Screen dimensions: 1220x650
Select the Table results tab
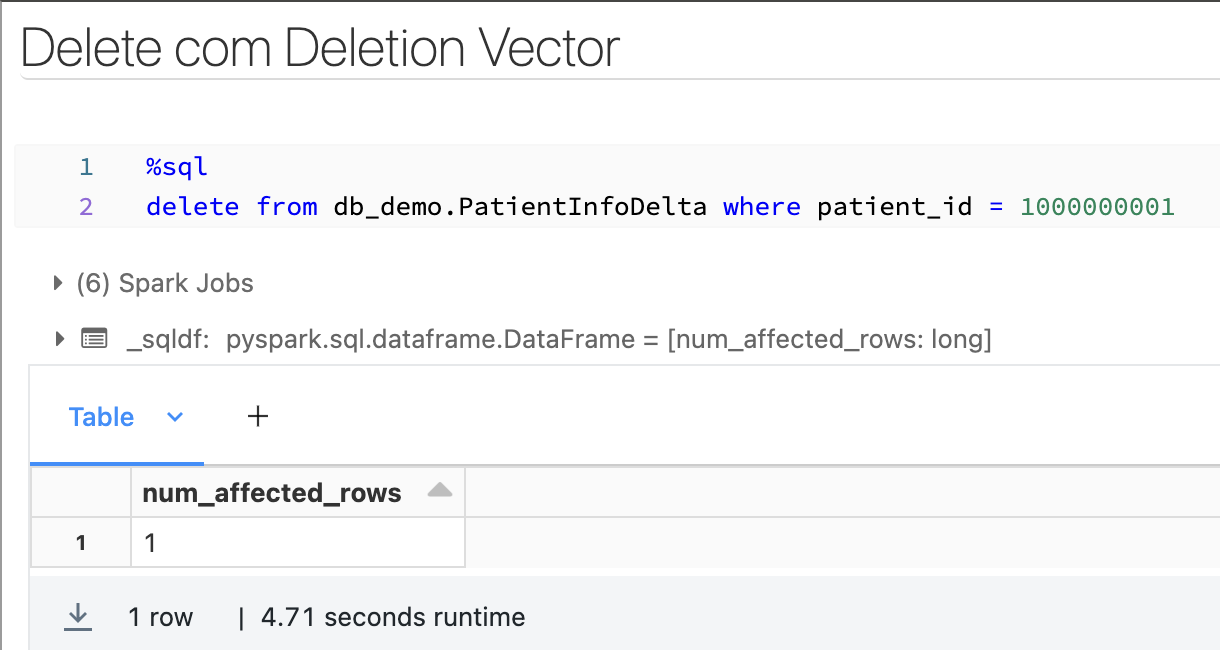[101, 417]
